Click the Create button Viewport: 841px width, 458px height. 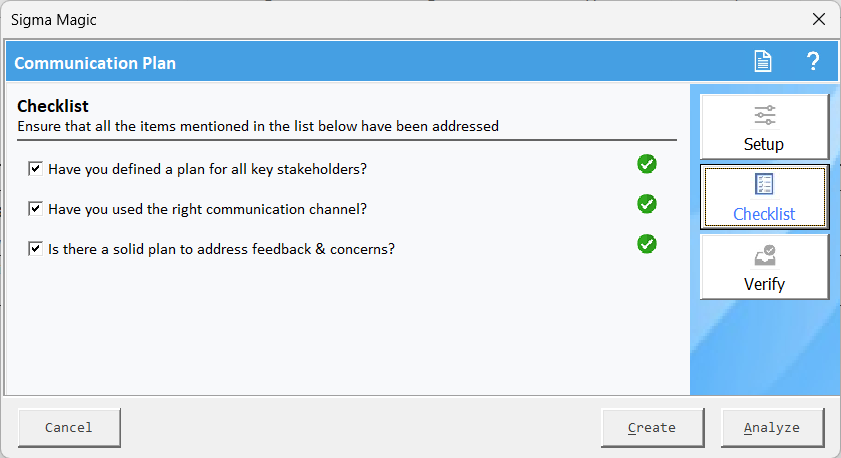click(652, 427)
